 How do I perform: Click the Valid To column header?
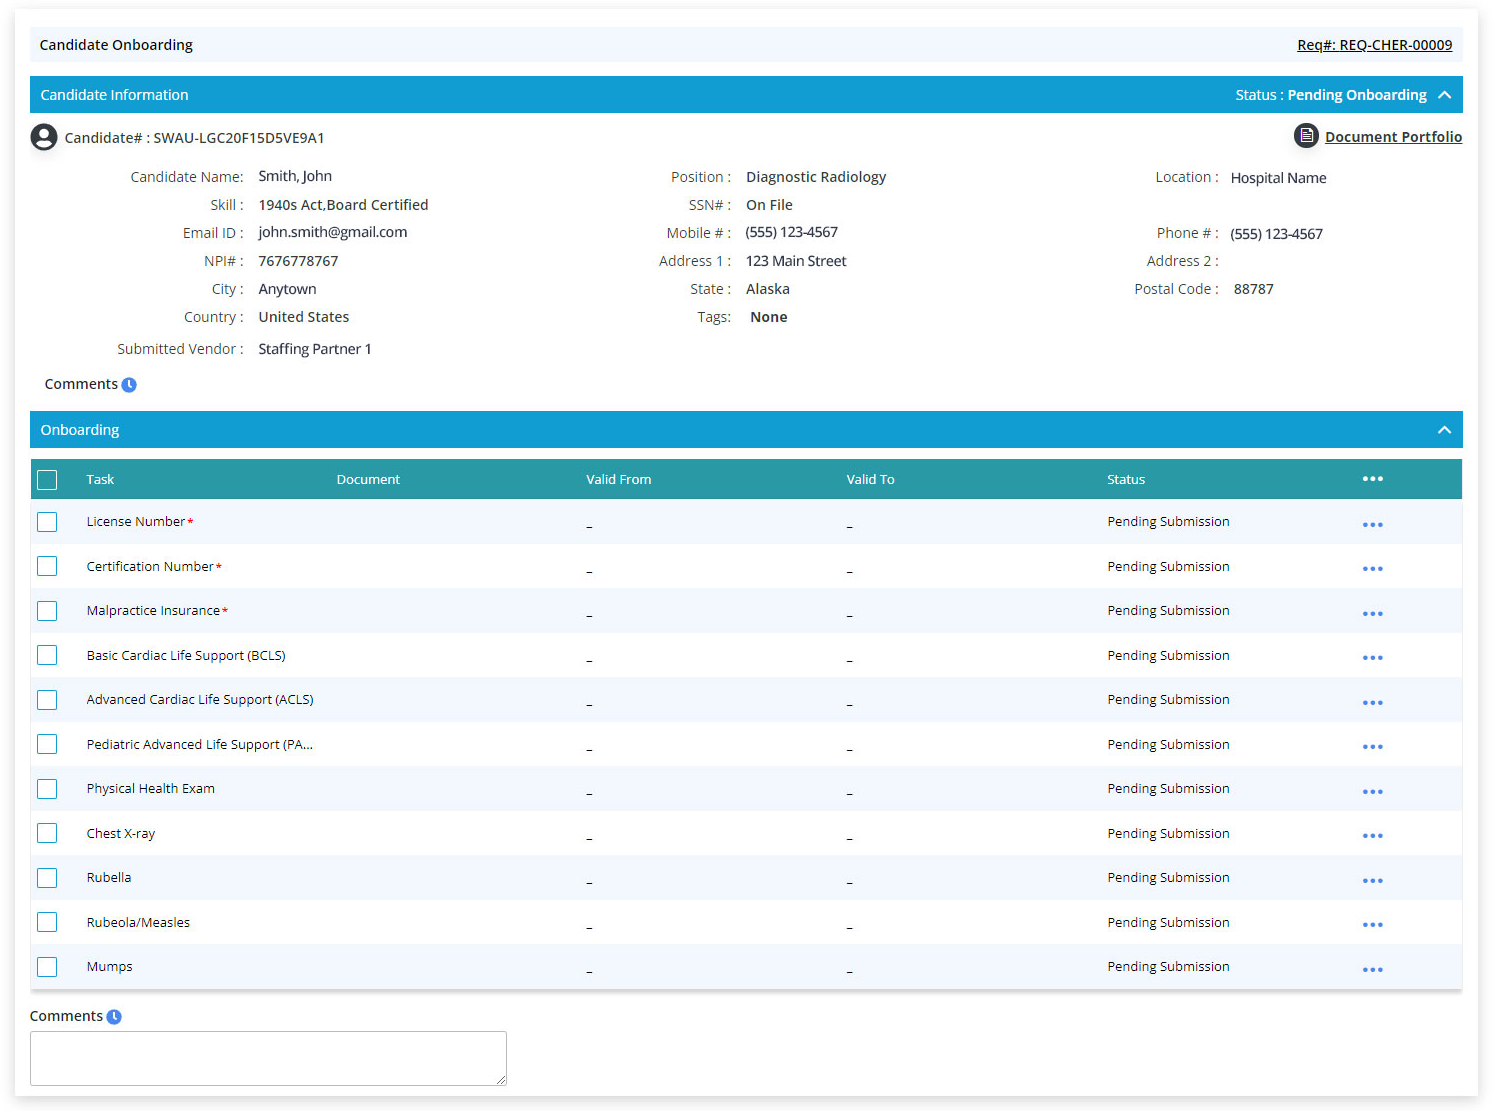(x=870, y=480)
